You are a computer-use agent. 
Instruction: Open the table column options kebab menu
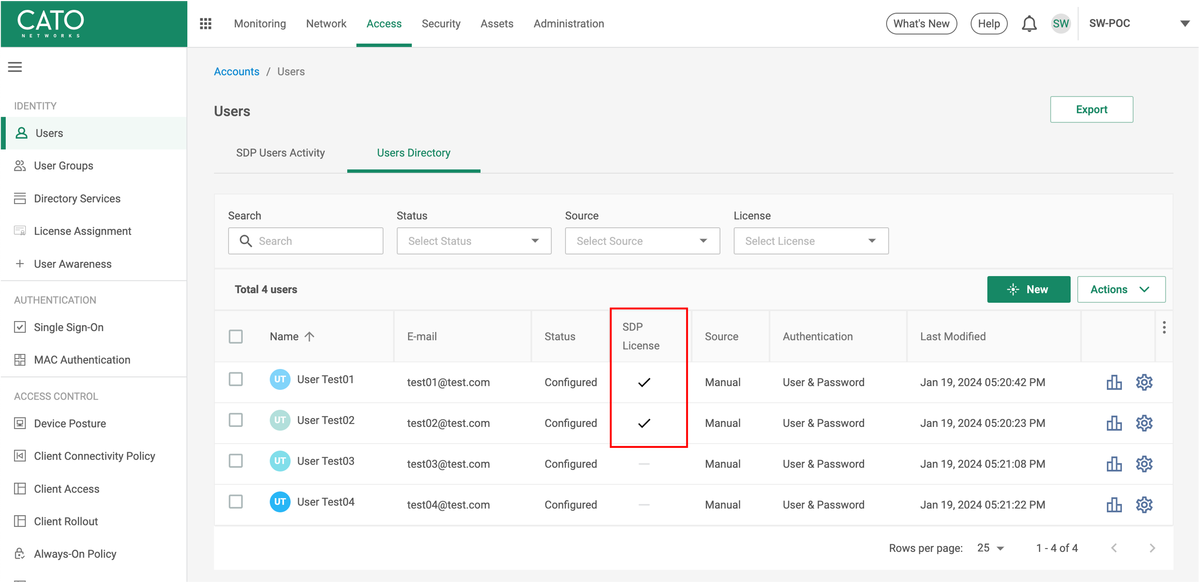tap(1164, 328)
